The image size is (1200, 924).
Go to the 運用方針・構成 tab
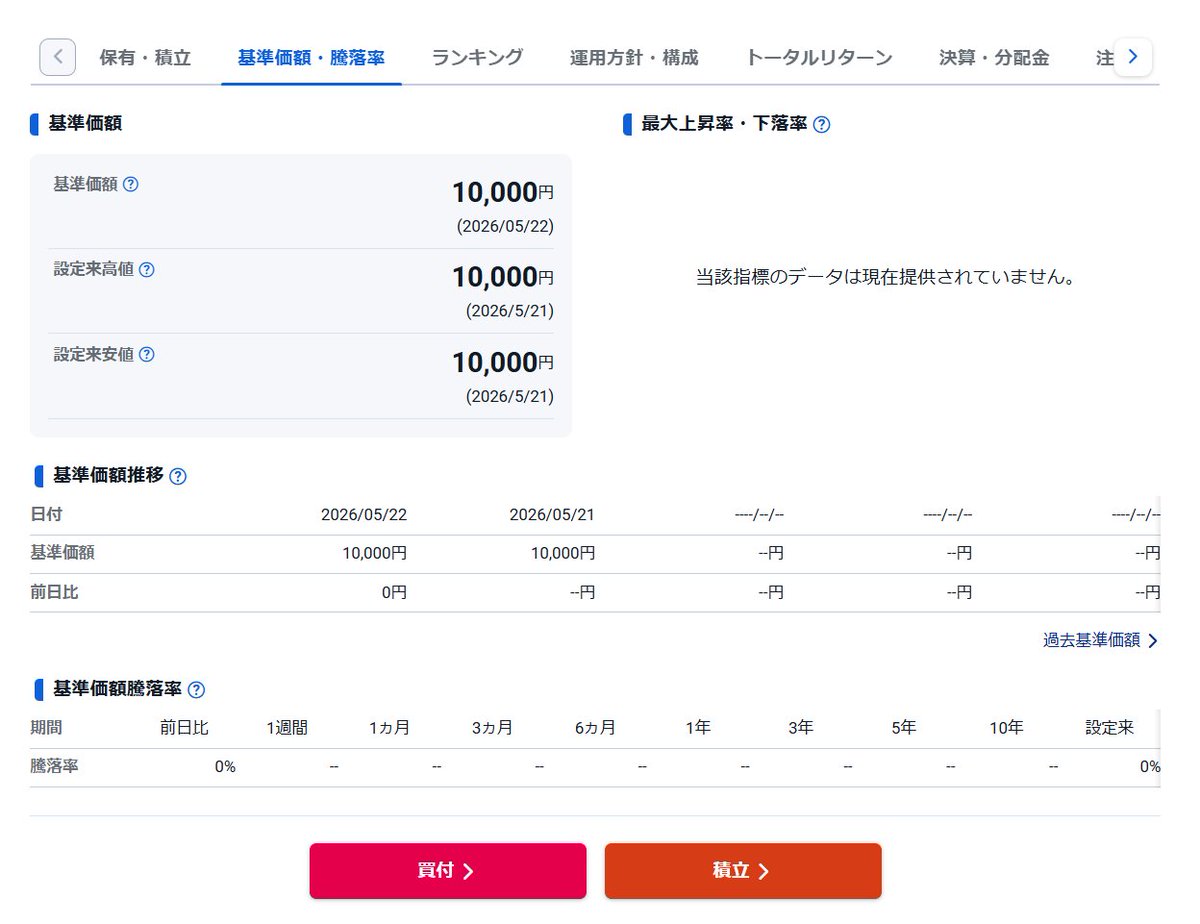pos(634,58)
